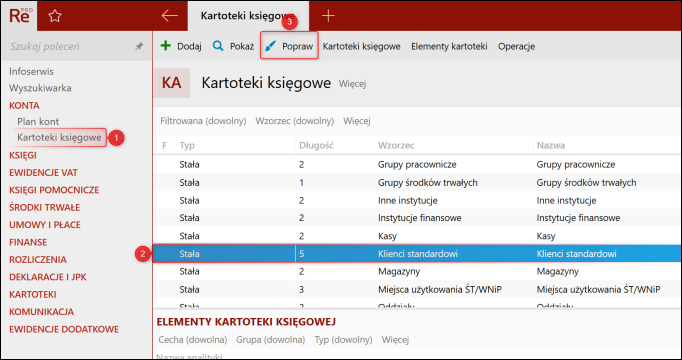Click the star favorites icon

click(x=55, y=16)
